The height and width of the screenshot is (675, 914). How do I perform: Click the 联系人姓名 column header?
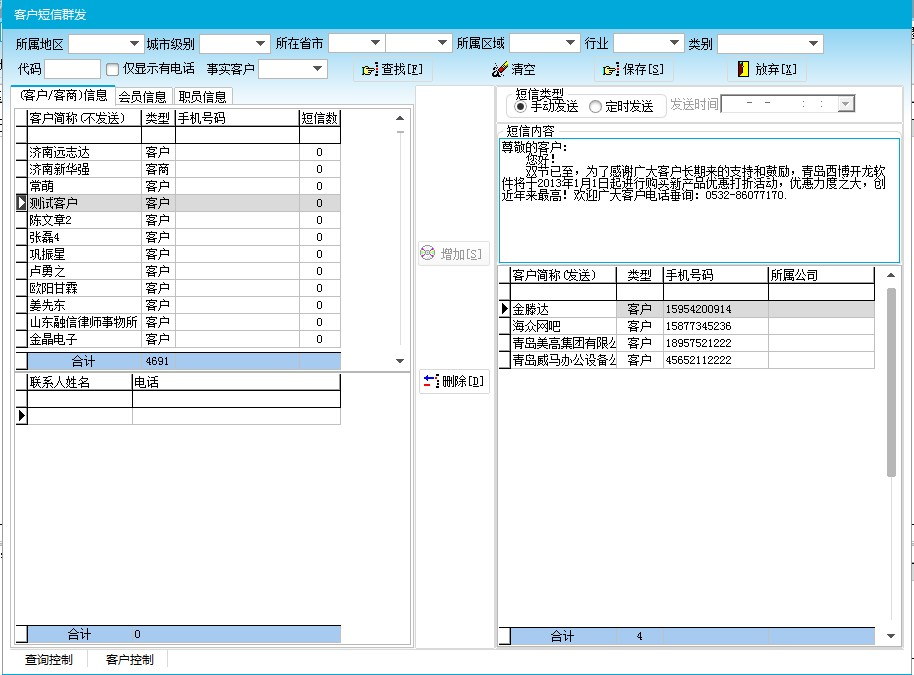[80, 382]
